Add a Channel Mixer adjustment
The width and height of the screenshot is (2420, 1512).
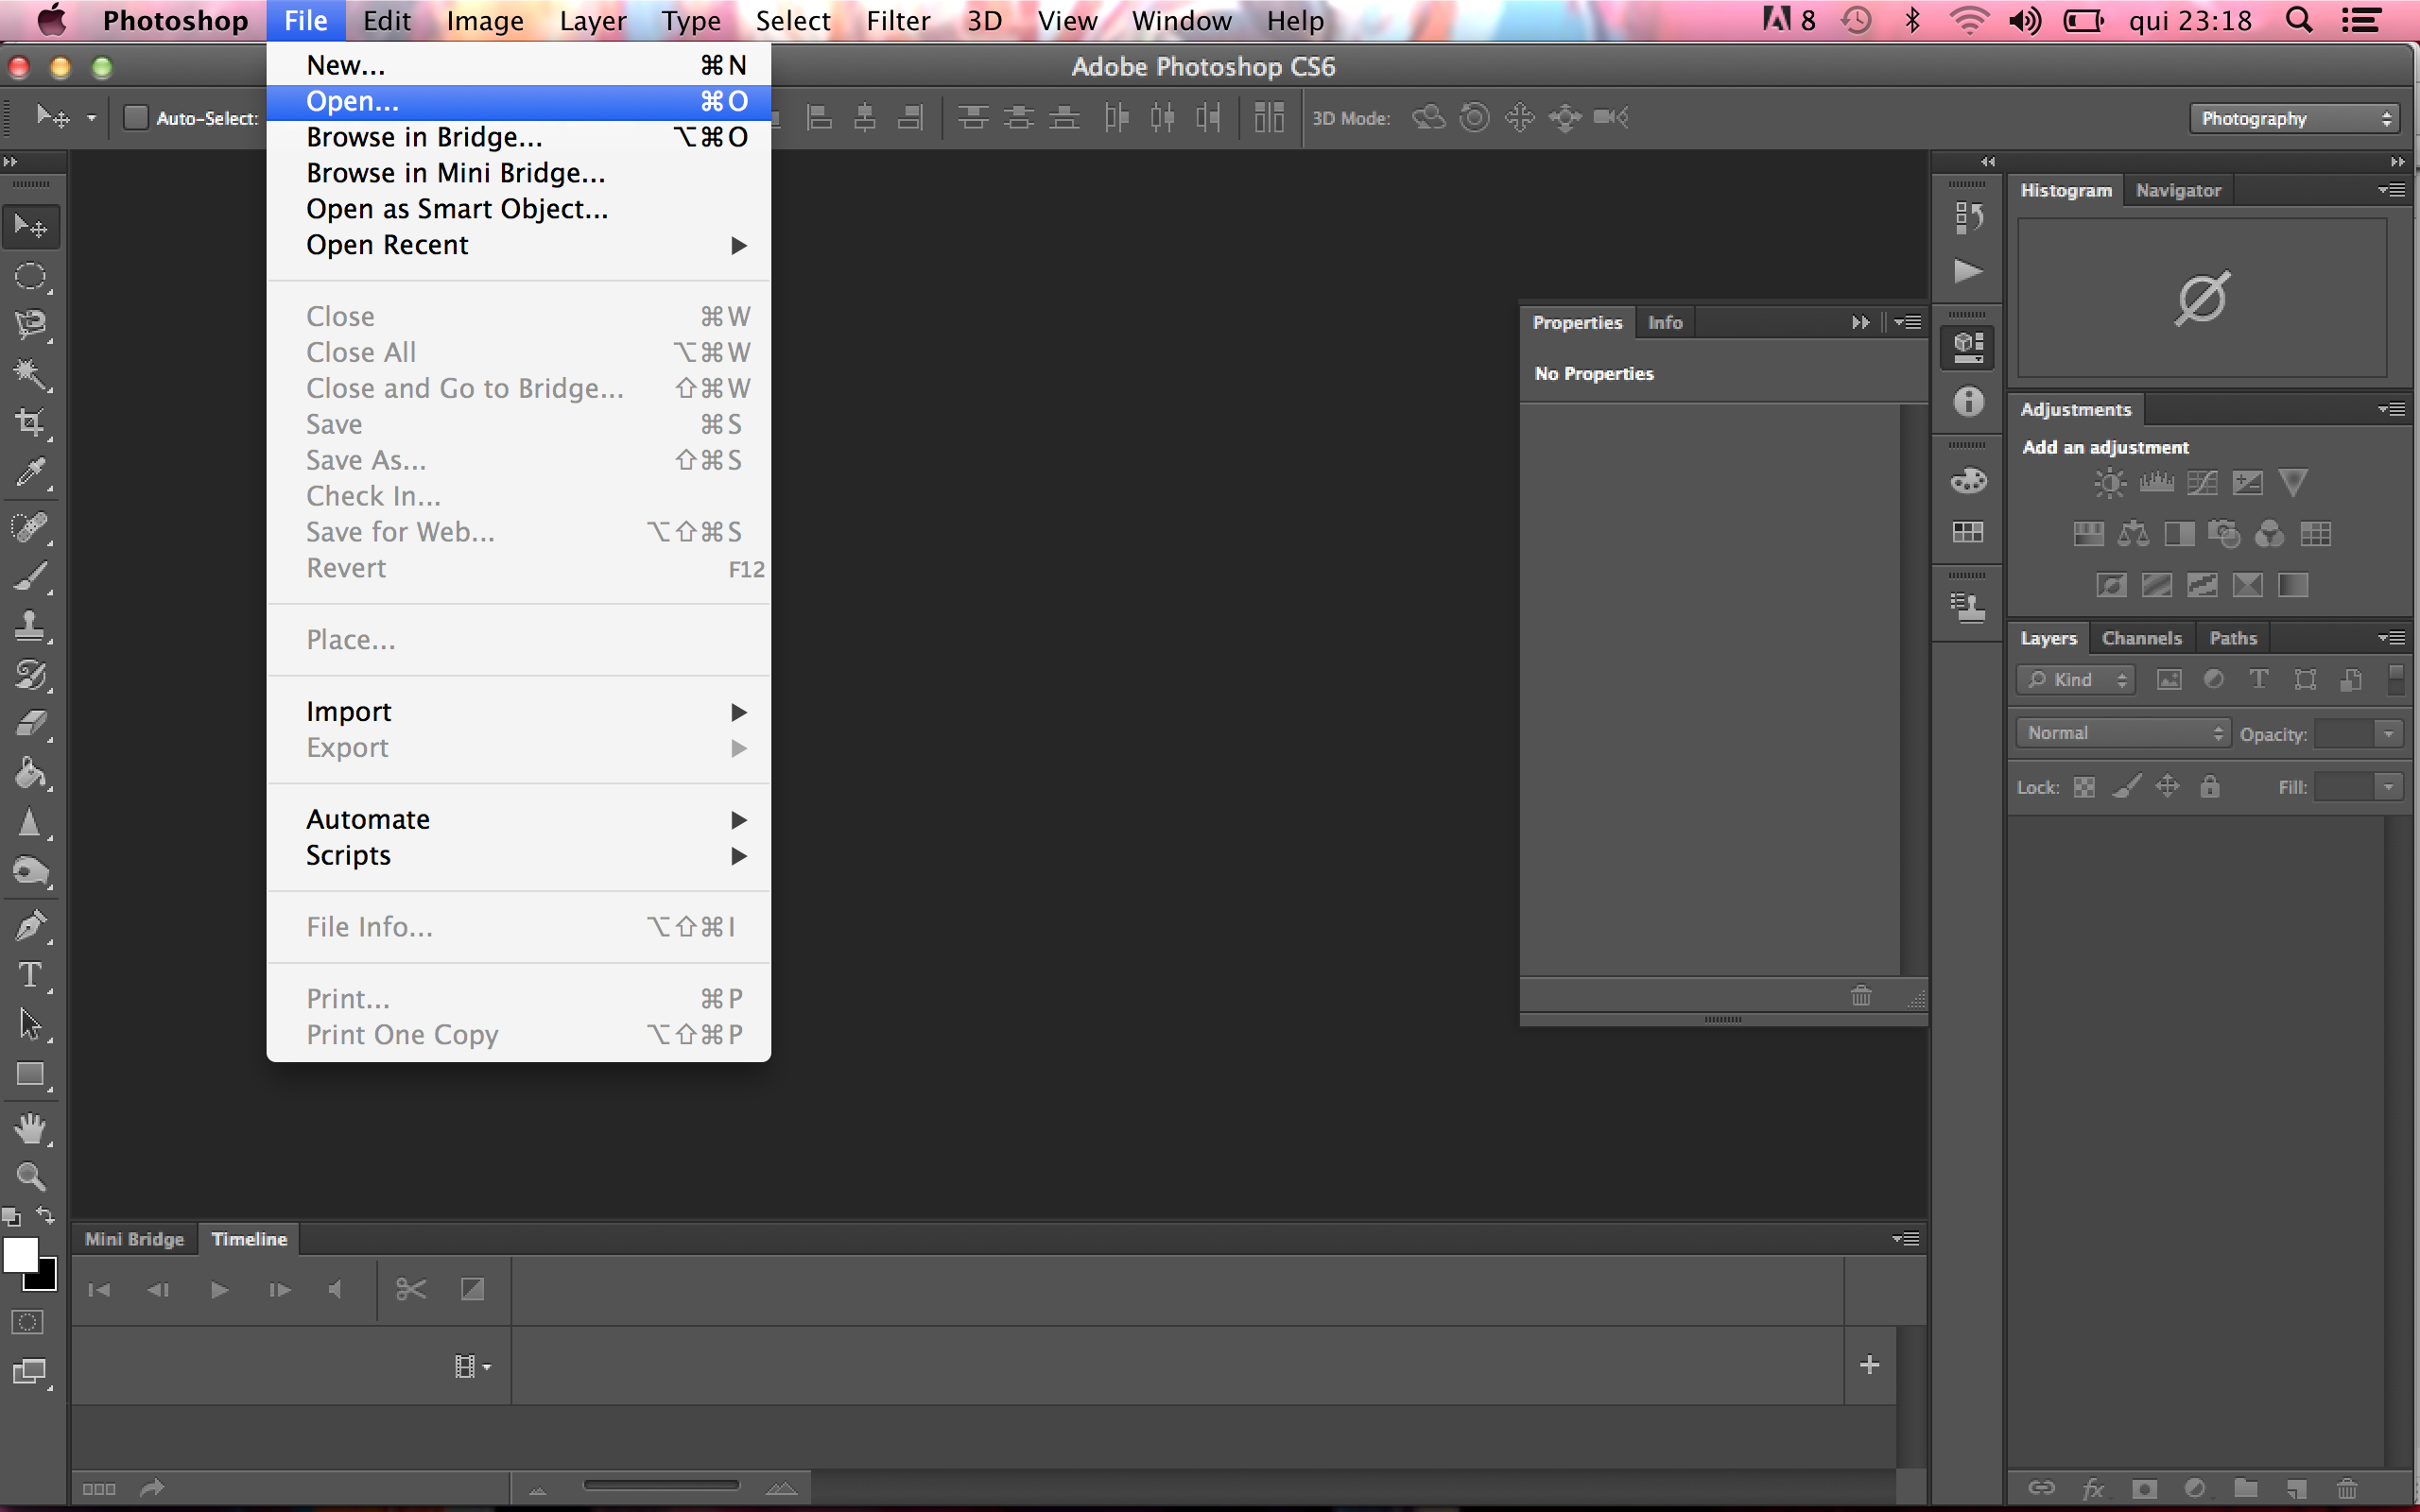pyautogui.click(x=2269, y=534)
